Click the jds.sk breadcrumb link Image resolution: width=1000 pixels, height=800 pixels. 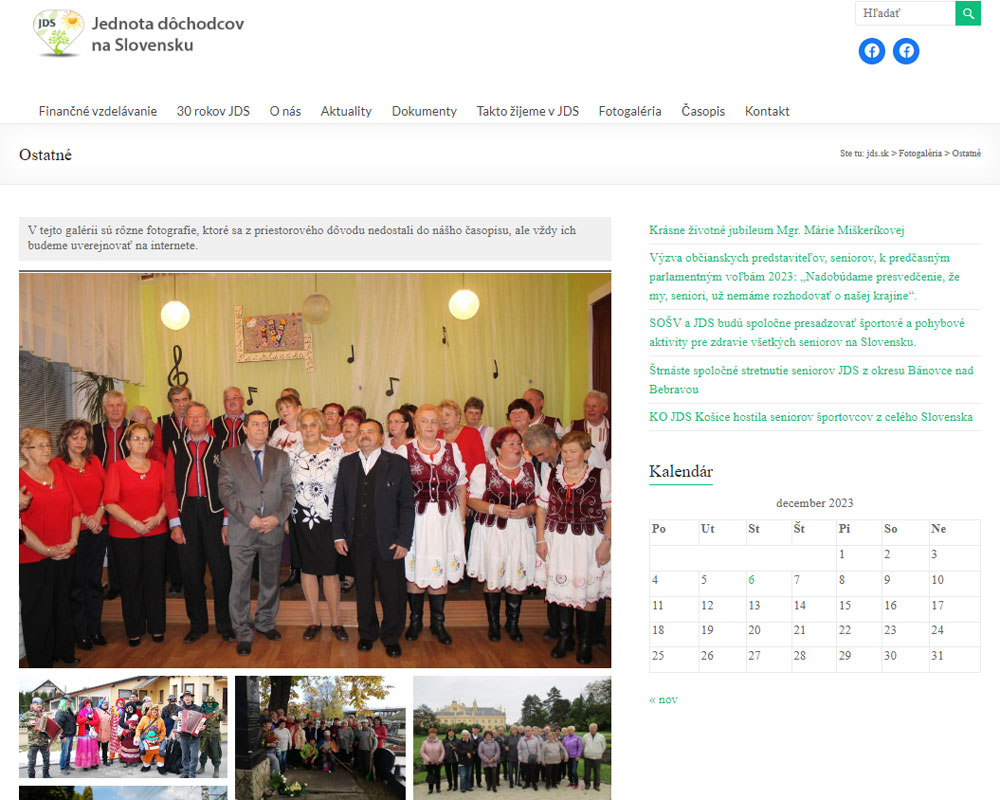click(x=877, y=154)
